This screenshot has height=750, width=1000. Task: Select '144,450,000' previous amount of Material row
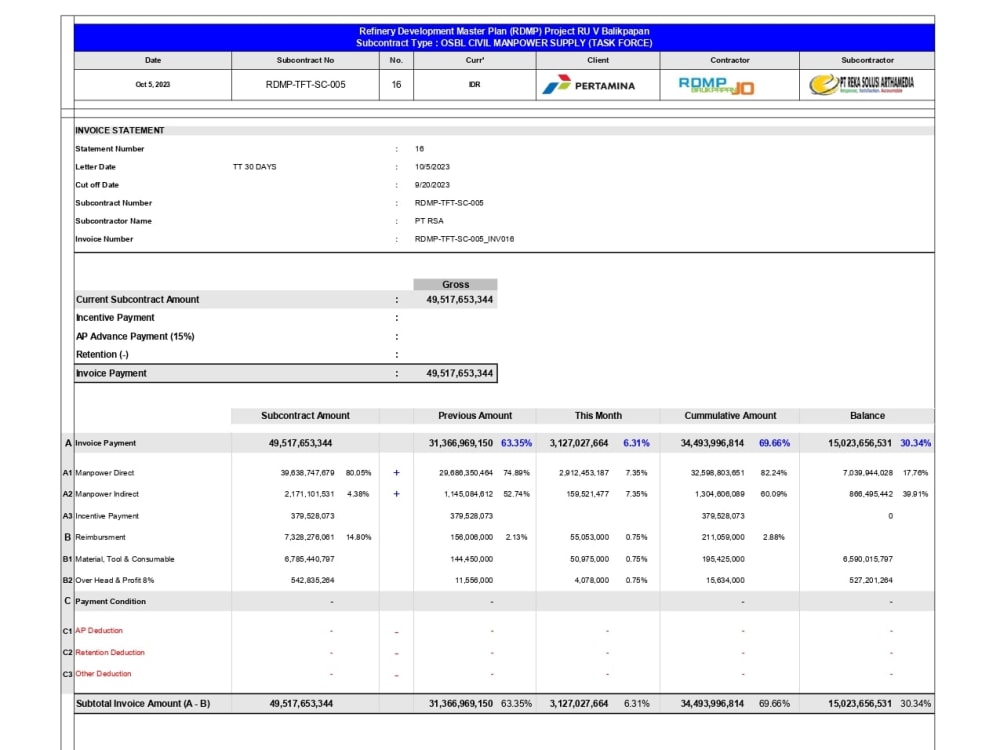point(471,559)
